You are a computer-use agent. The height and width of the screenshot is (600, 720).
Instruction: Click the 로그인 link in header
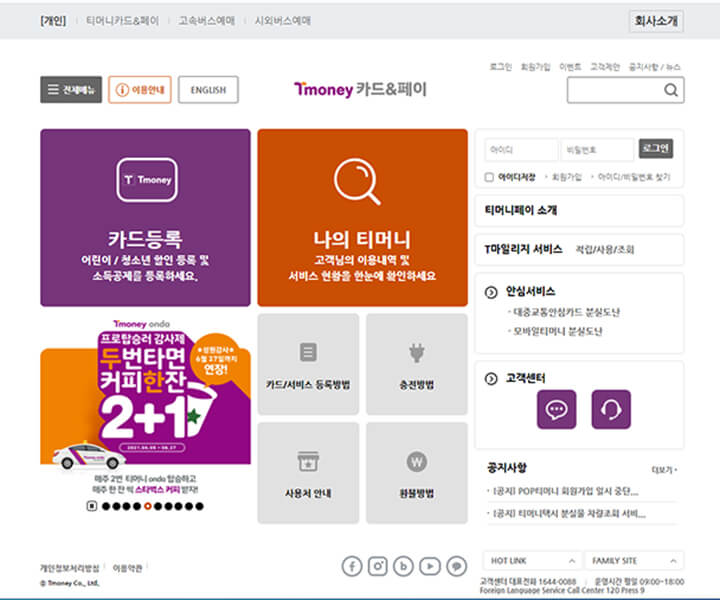pos(501,67)
